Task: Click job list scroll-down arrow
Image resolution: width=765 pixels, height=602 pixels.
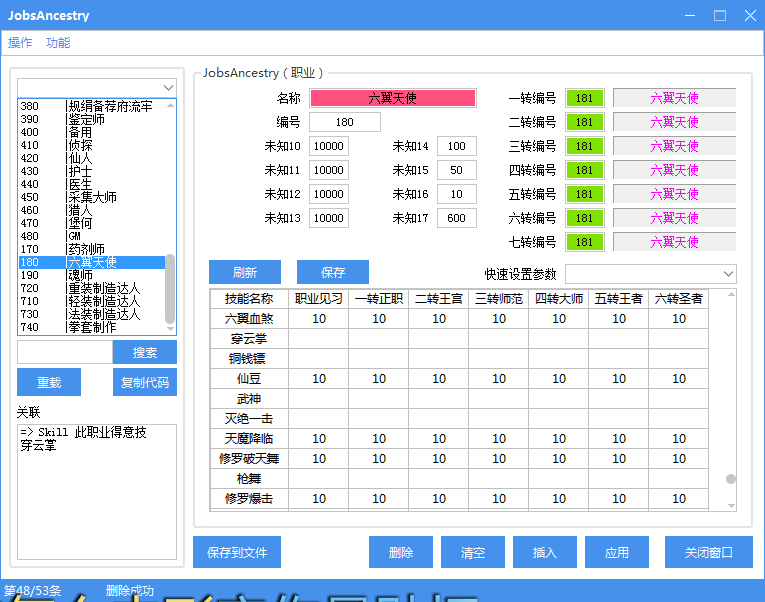Action: tap(170, 329)
